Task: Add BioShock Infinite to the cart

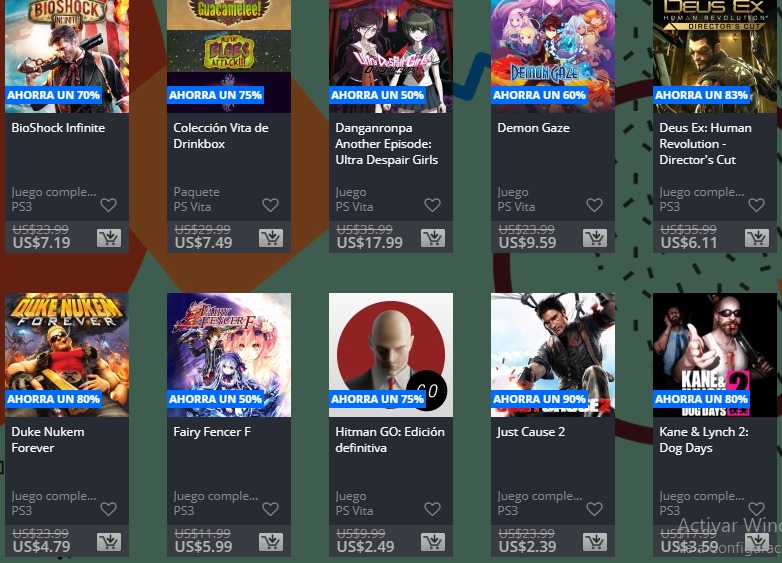Action: pyautogui.click(x=109, y=238)
